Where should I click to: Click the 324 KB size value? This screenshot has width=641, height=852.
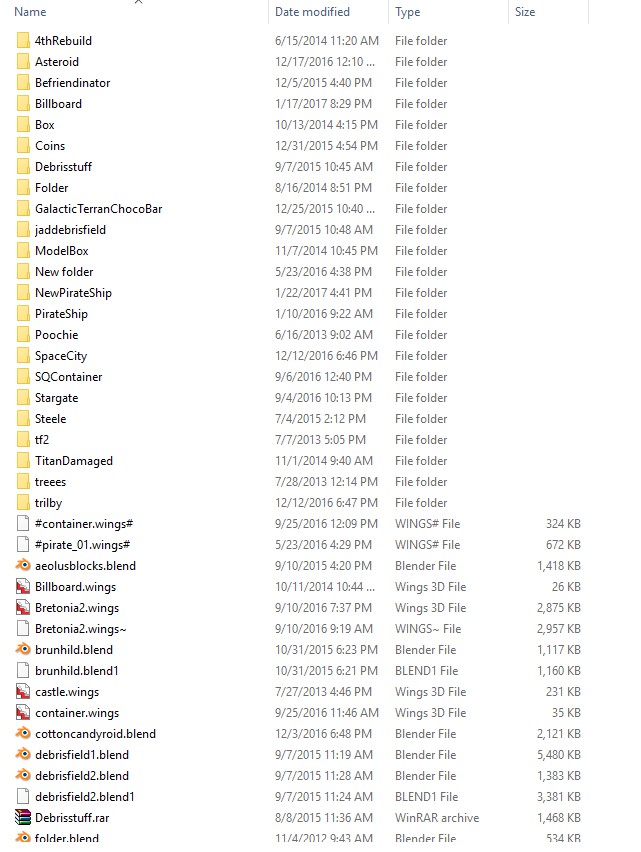pos(563,524)
